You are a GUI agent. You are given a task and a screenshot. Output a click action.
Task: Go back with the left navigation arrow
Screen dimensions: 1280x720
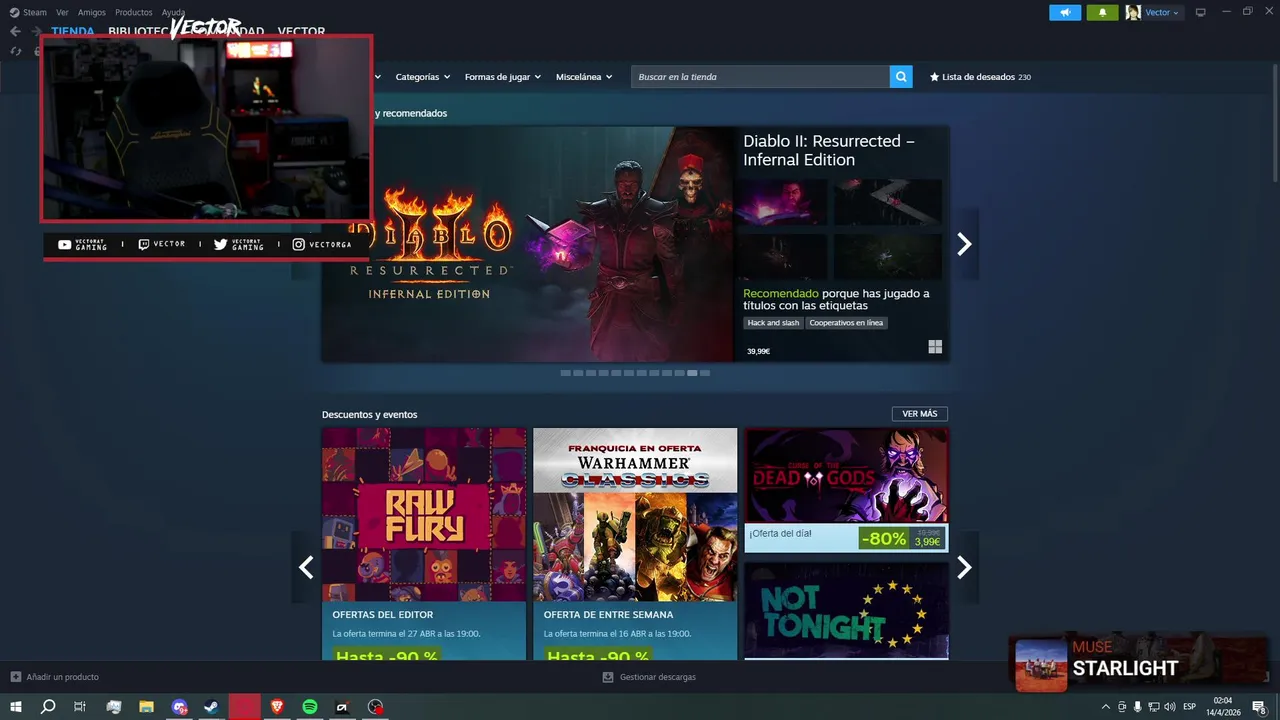click(x=15, y=31)
